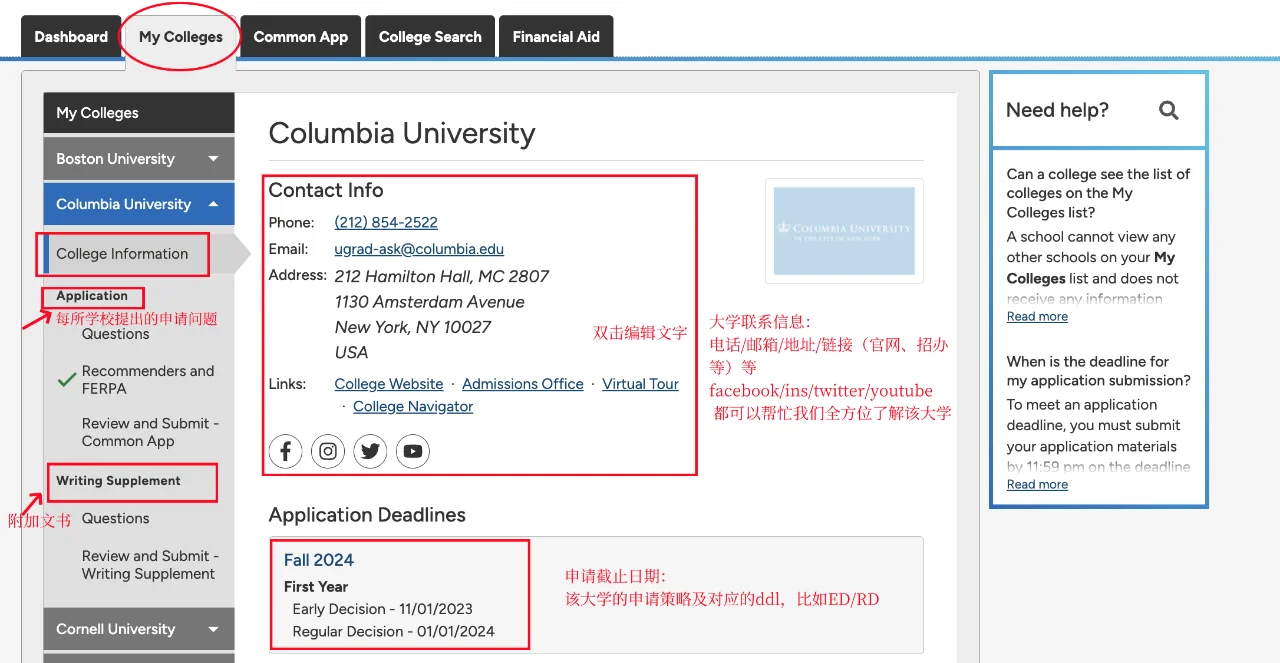Open Questions under Writing Supplement
The image size is (1280, 663).
click(117, 518)
